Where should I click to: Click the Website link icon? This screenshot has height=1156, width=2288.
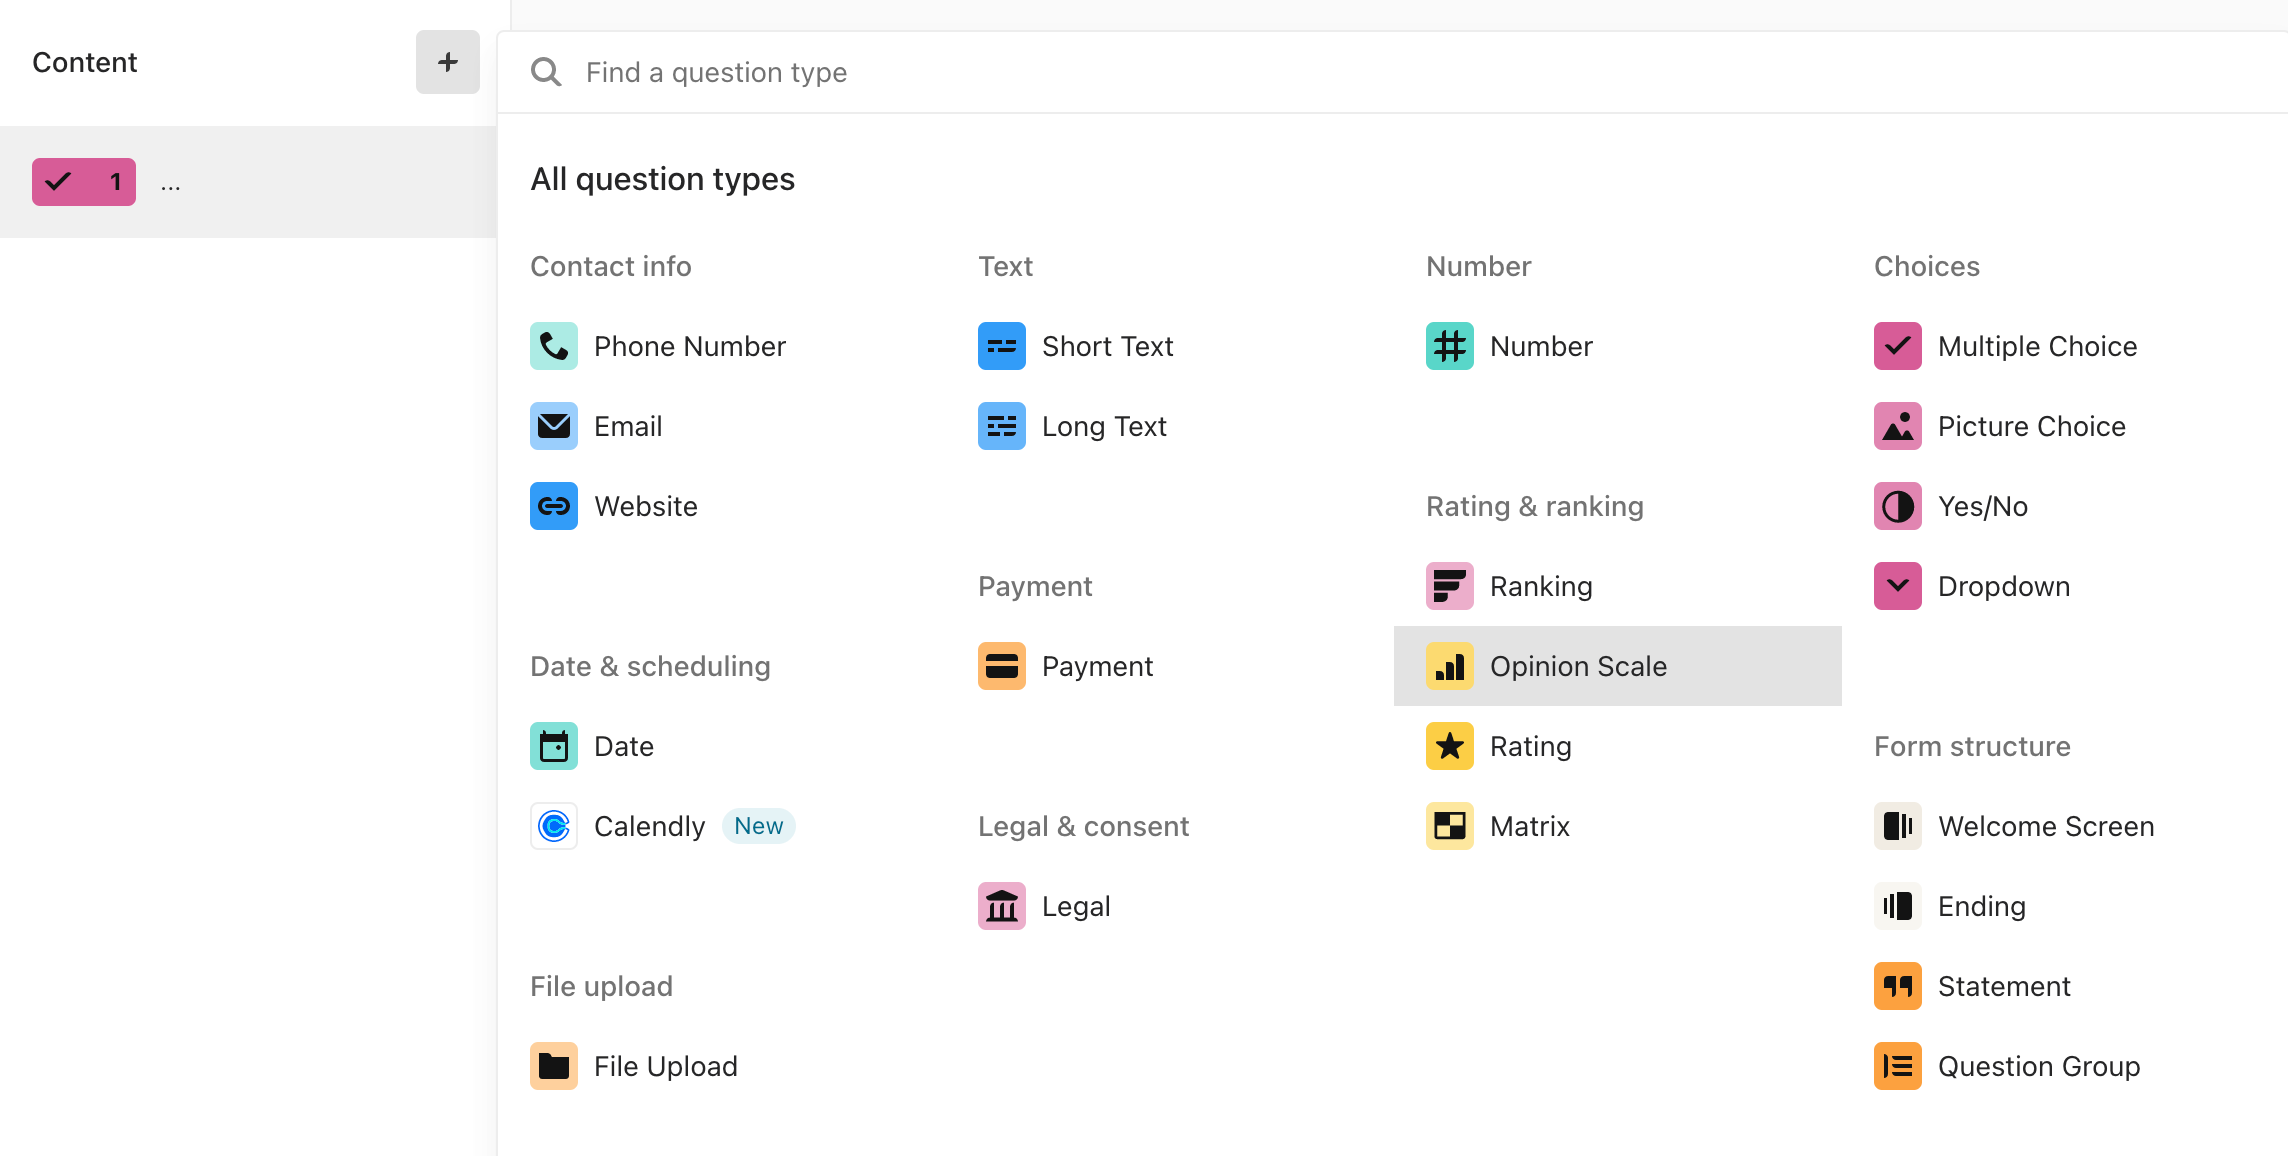[554, 506]
